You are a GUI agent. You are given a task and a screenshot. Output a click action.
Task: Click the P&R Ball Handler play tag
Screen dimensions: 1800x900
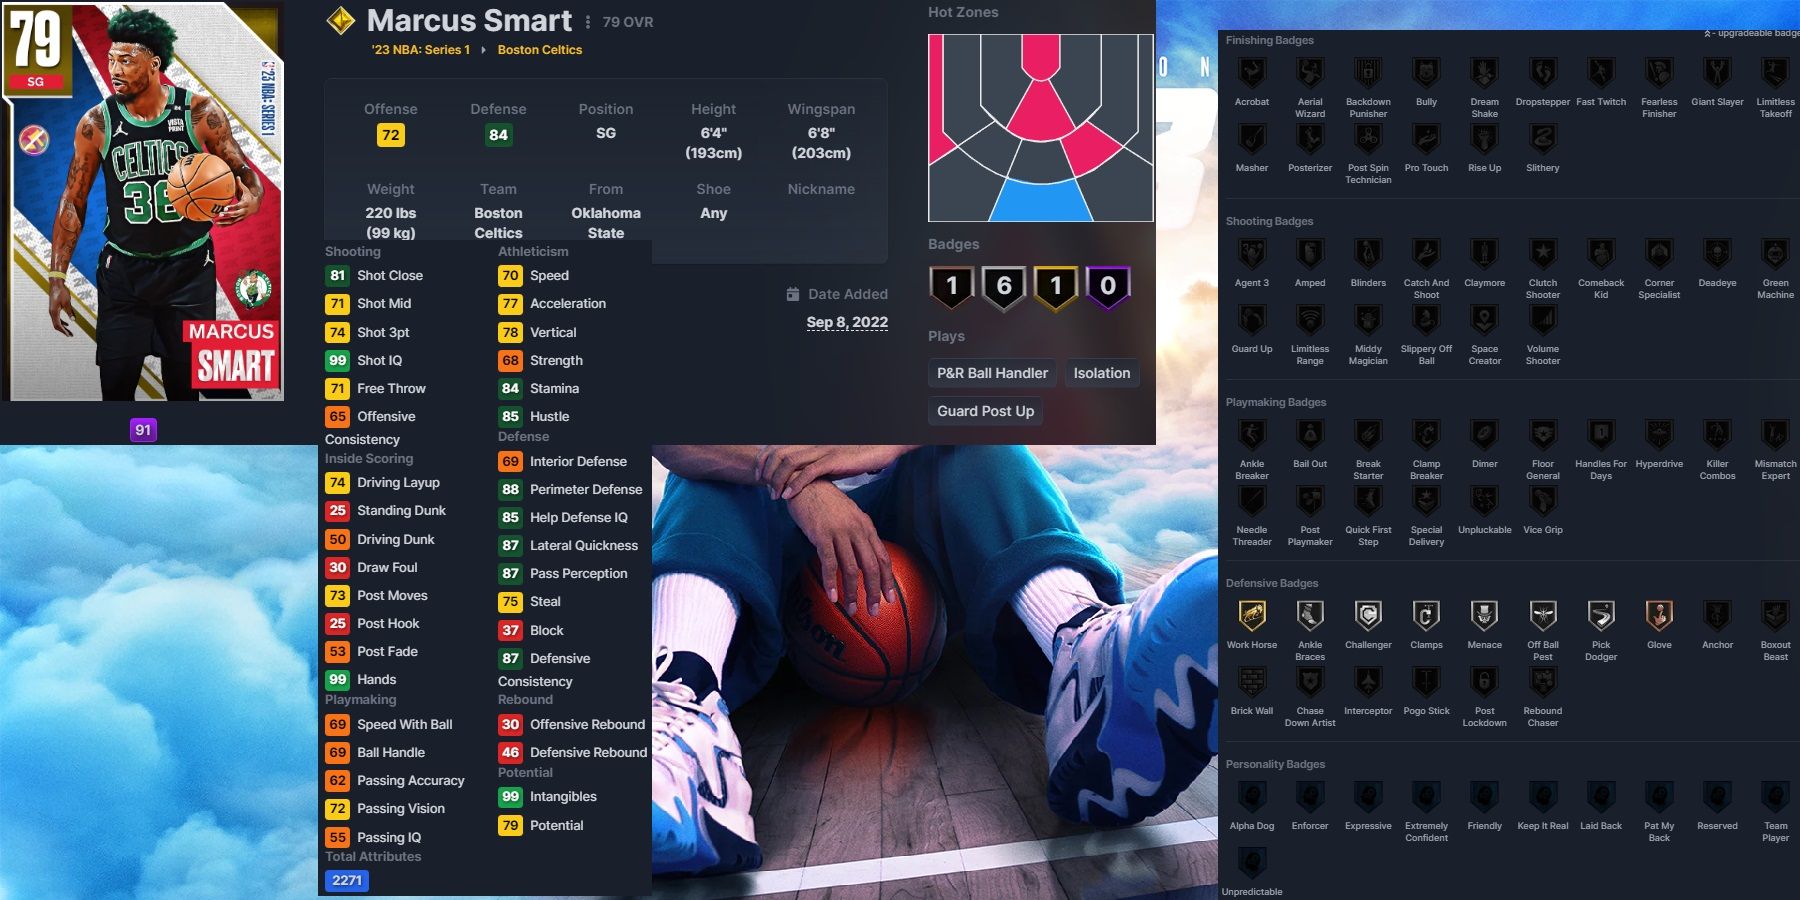(992, 373)
